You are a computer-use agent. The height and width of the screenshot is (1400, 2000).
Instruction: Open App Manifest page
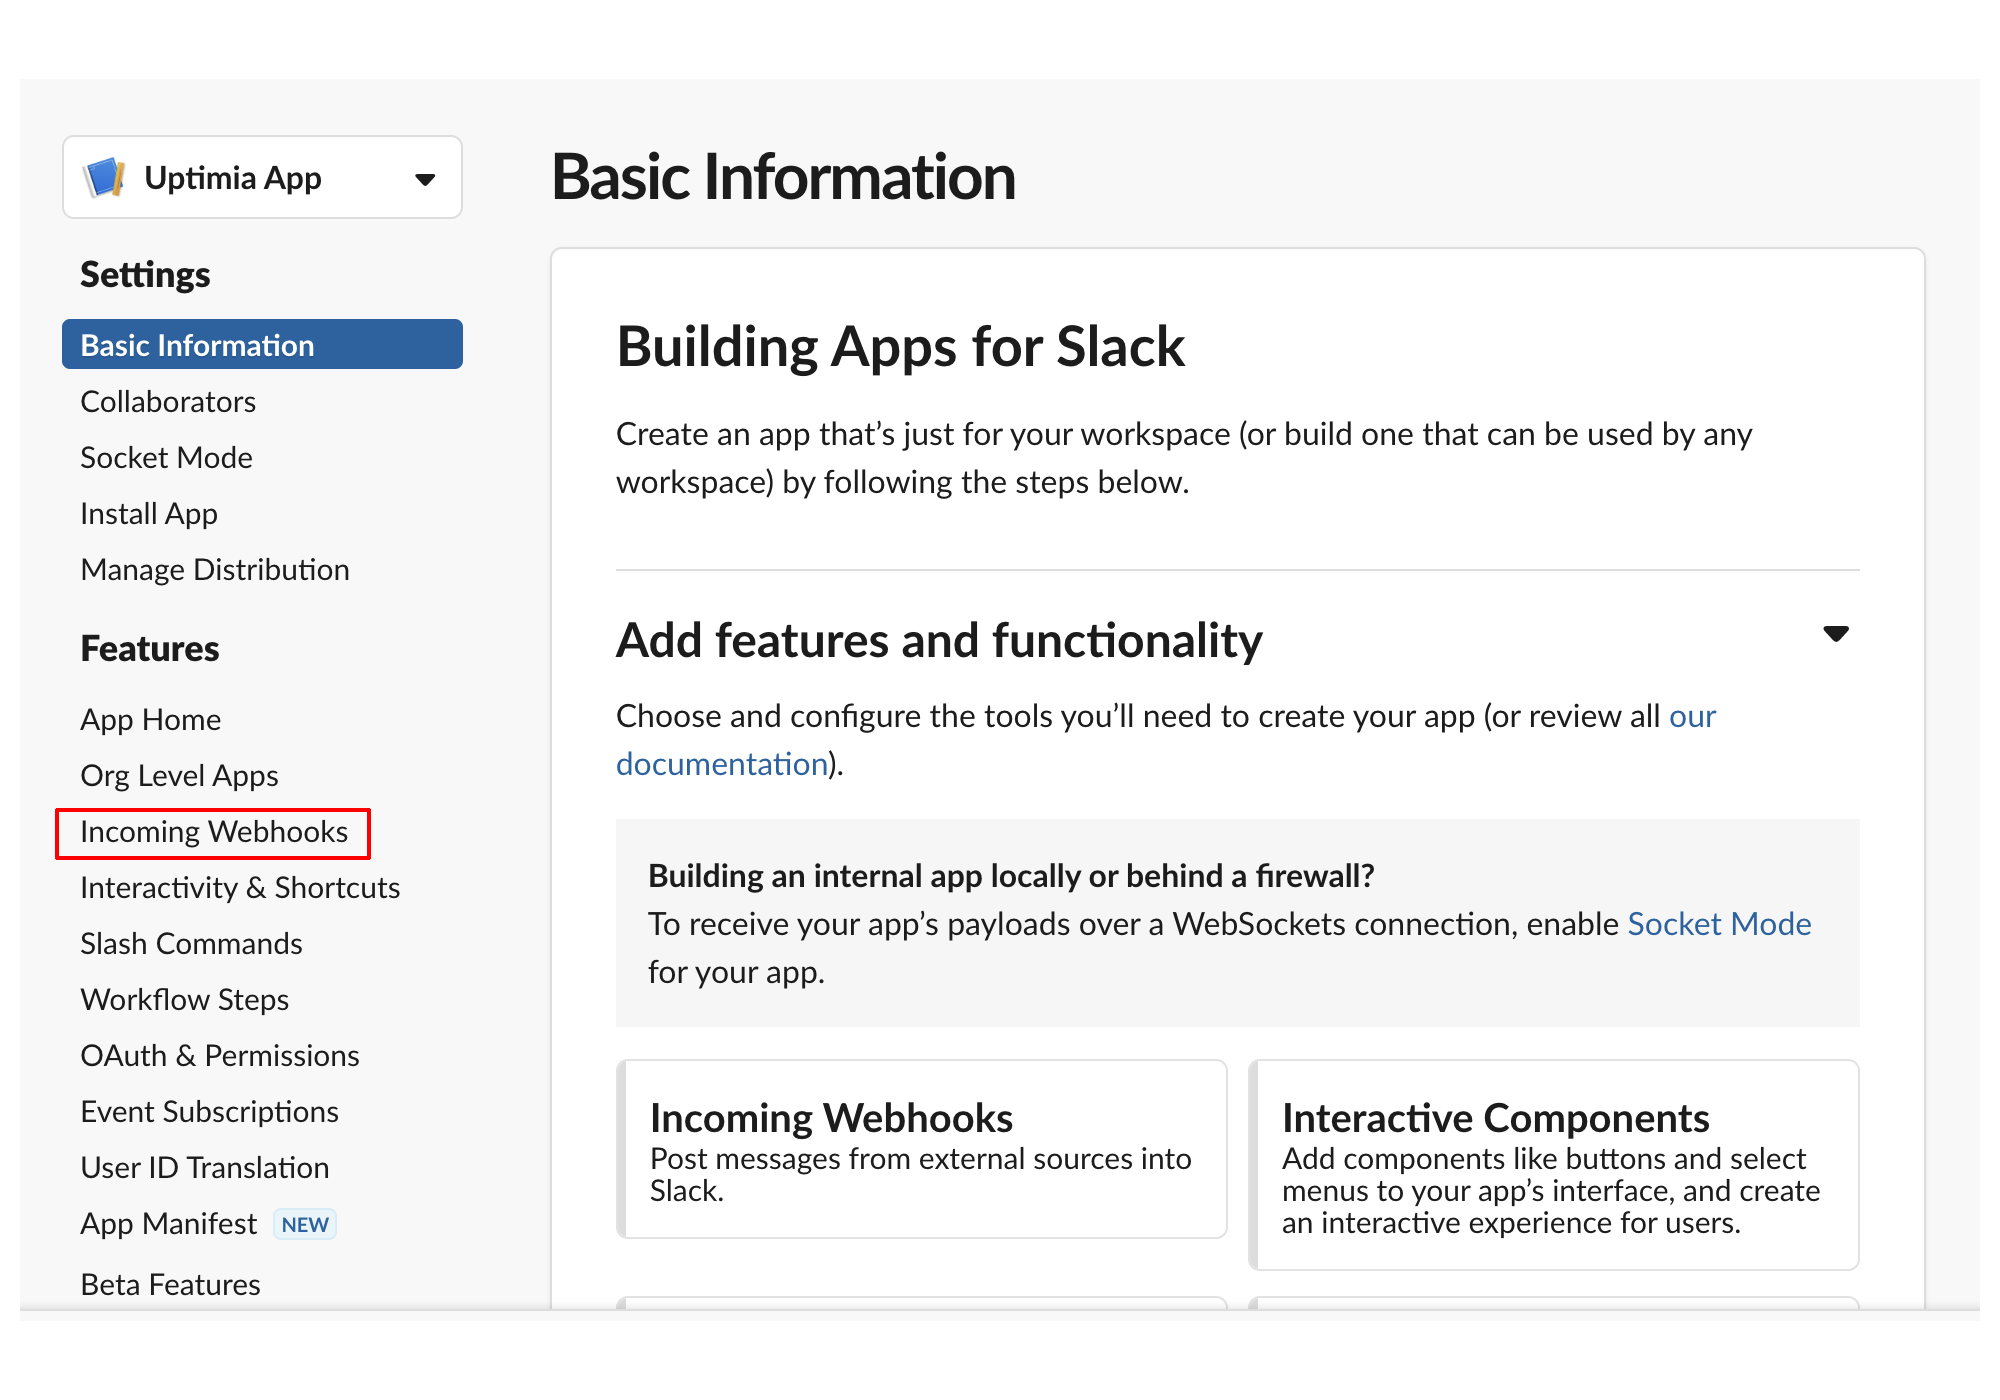click(x=169, y=1224)
